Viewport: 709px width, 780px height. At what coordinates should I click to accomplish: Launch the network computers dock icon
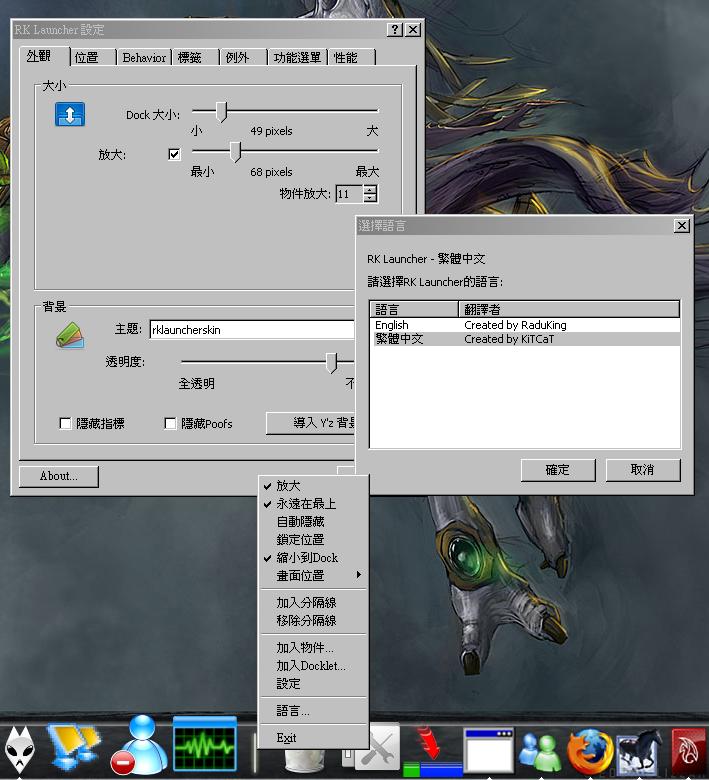pyautogui.click(x=74, y=749)
